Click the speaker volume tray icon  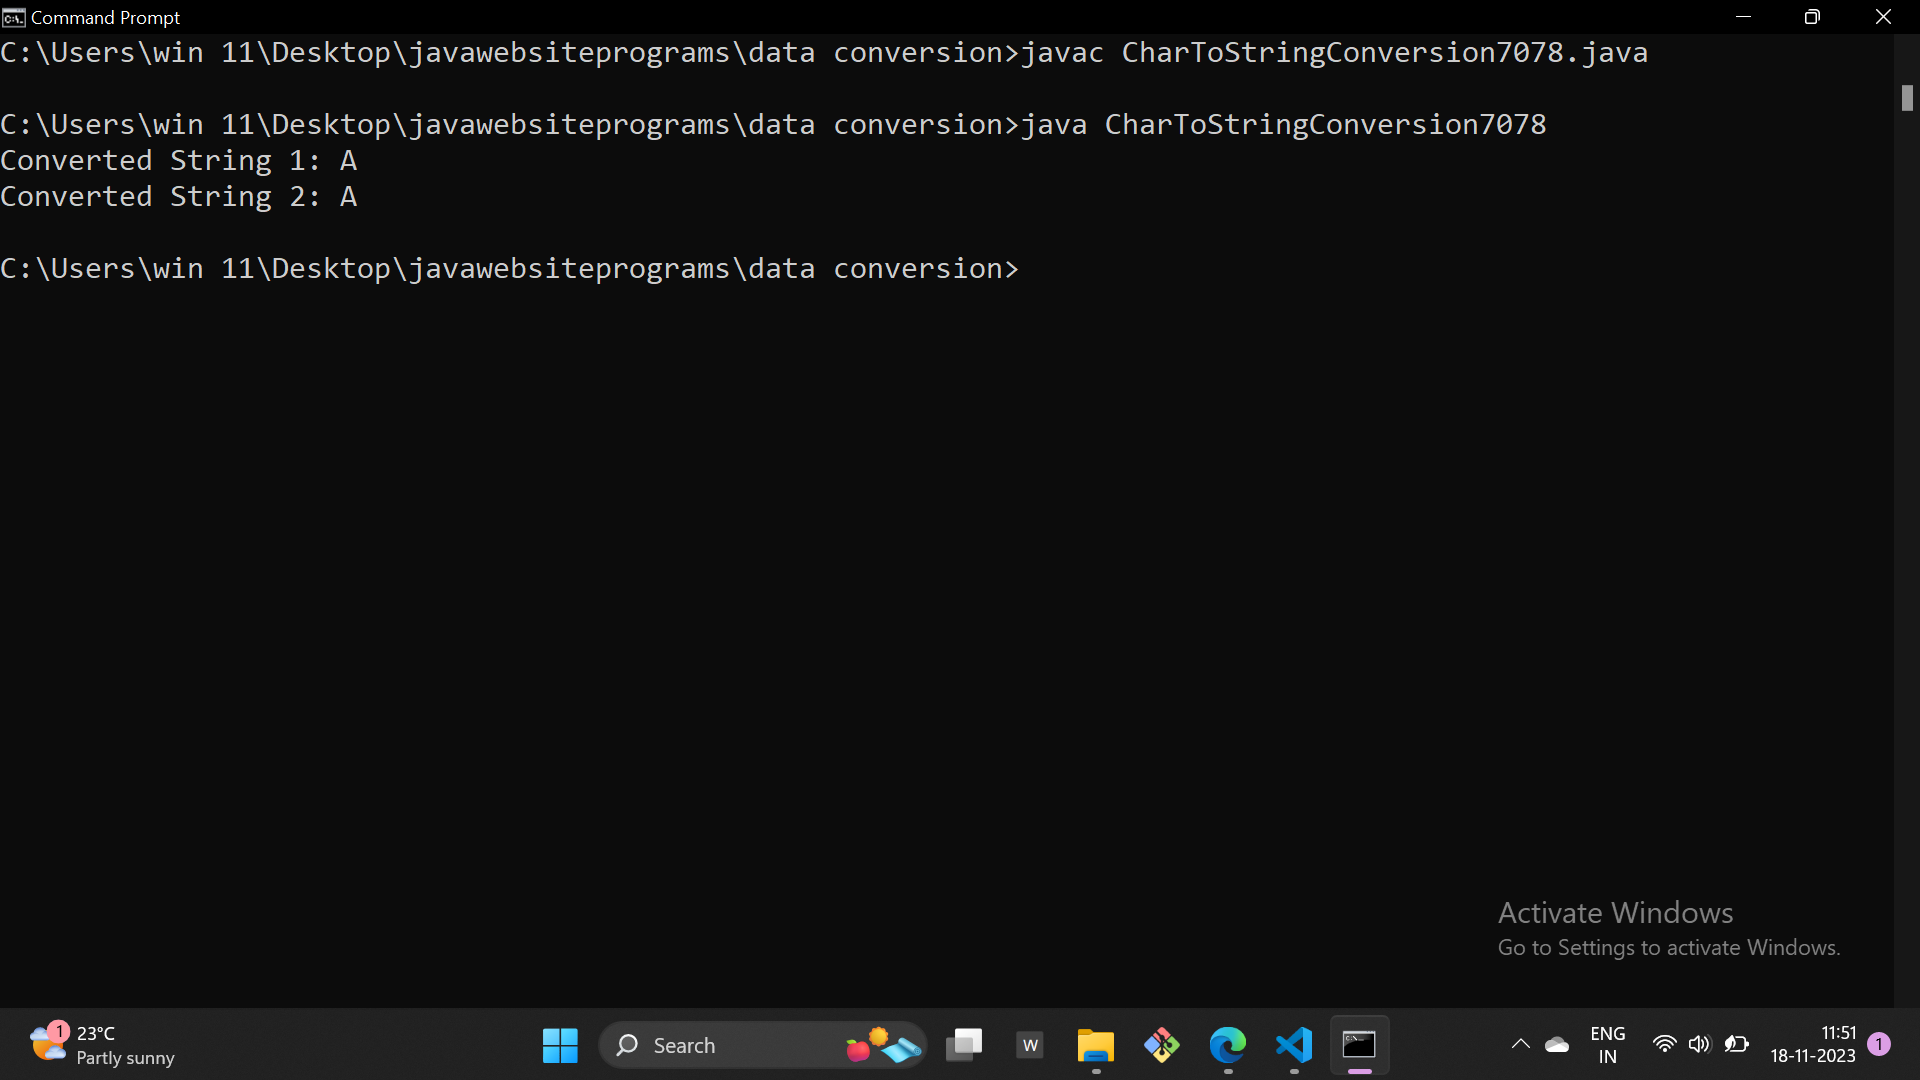coord(1699,1045)
